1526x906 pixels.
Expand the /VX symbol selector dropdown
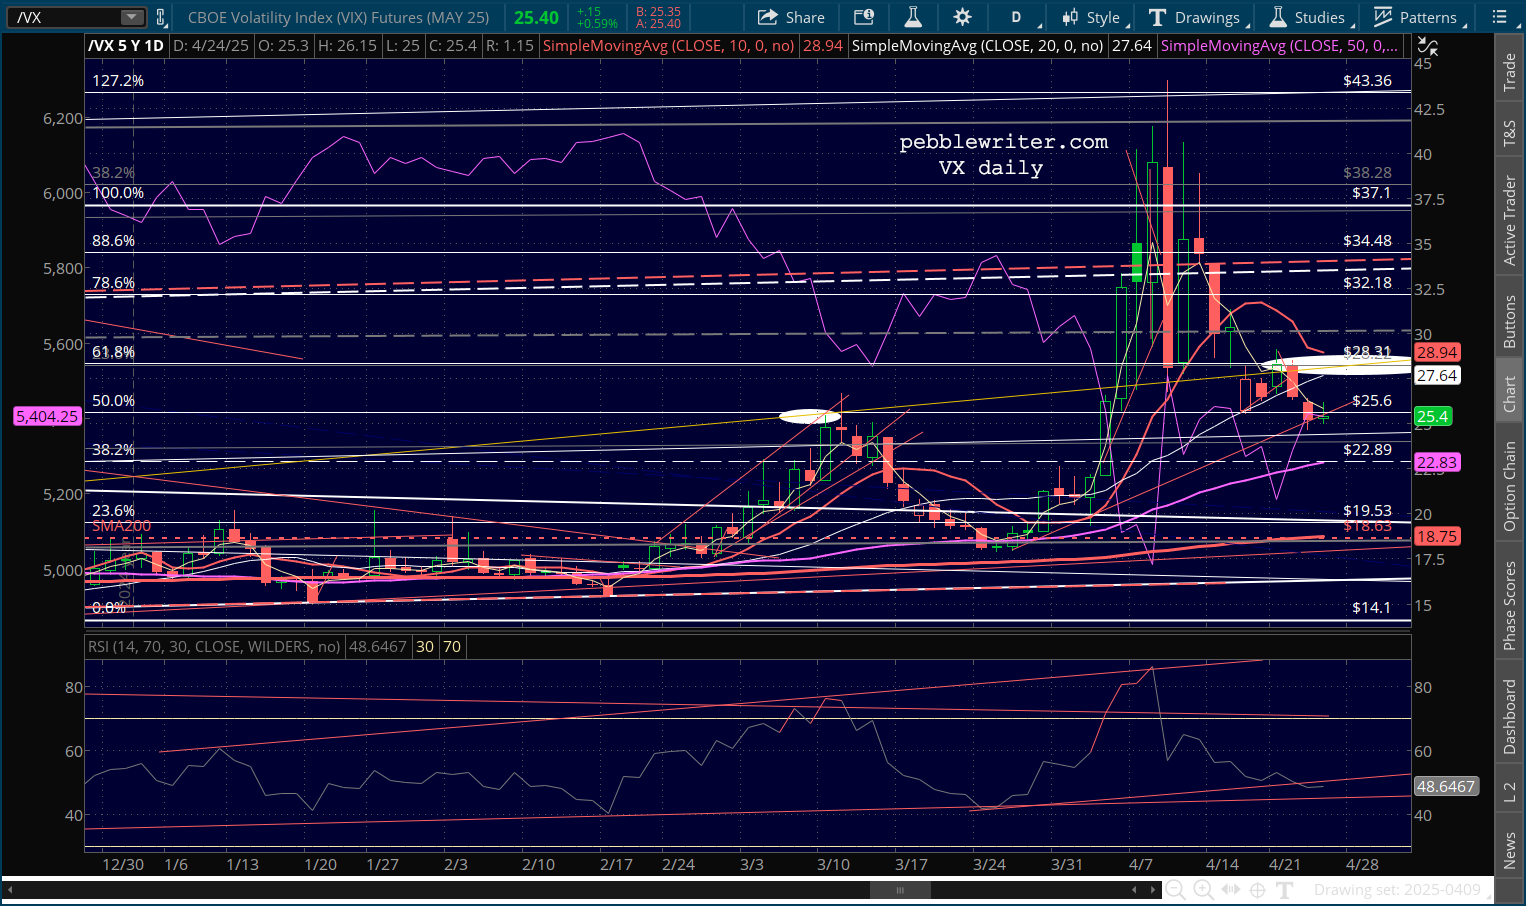point(132,17)
